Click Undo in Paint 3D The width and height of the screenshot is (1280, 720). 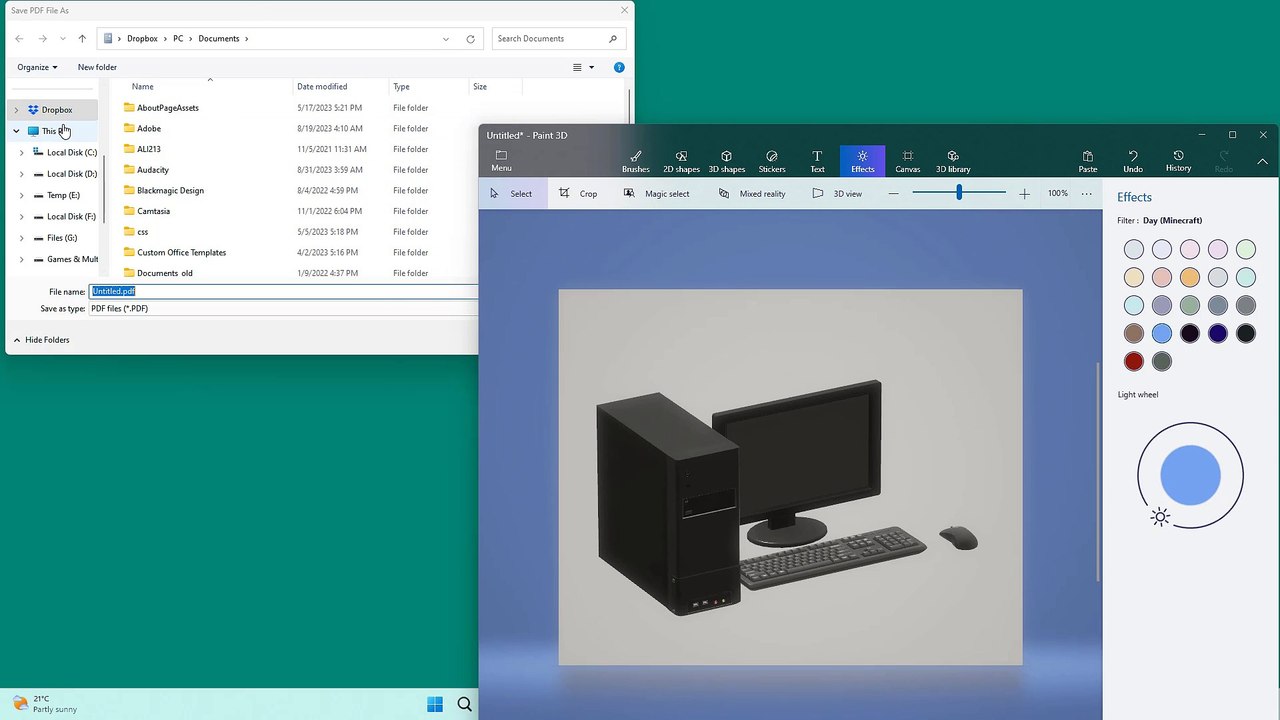(x=1133, y=161)
